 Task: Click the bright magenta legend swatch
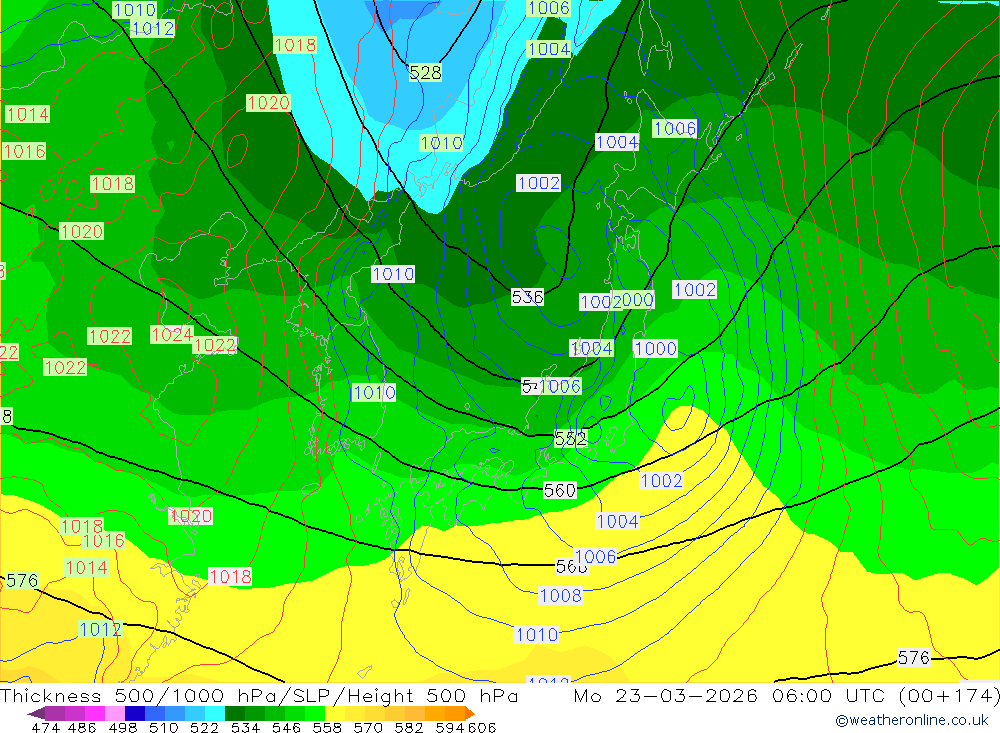coord(94,713)
